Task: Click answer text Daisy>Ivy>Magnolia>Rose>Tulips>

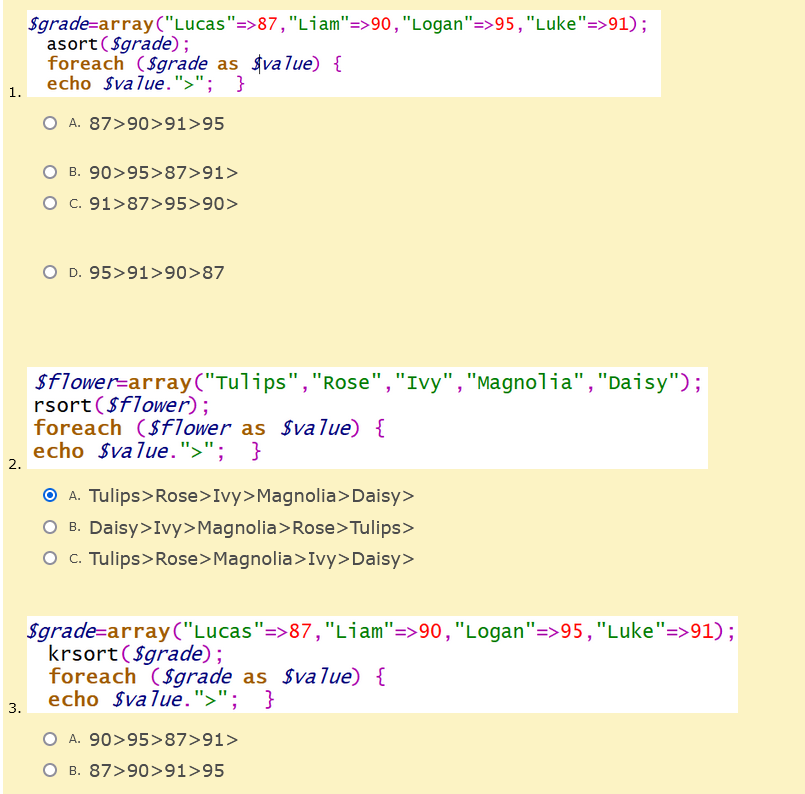Action: click(x=252, y=528)
